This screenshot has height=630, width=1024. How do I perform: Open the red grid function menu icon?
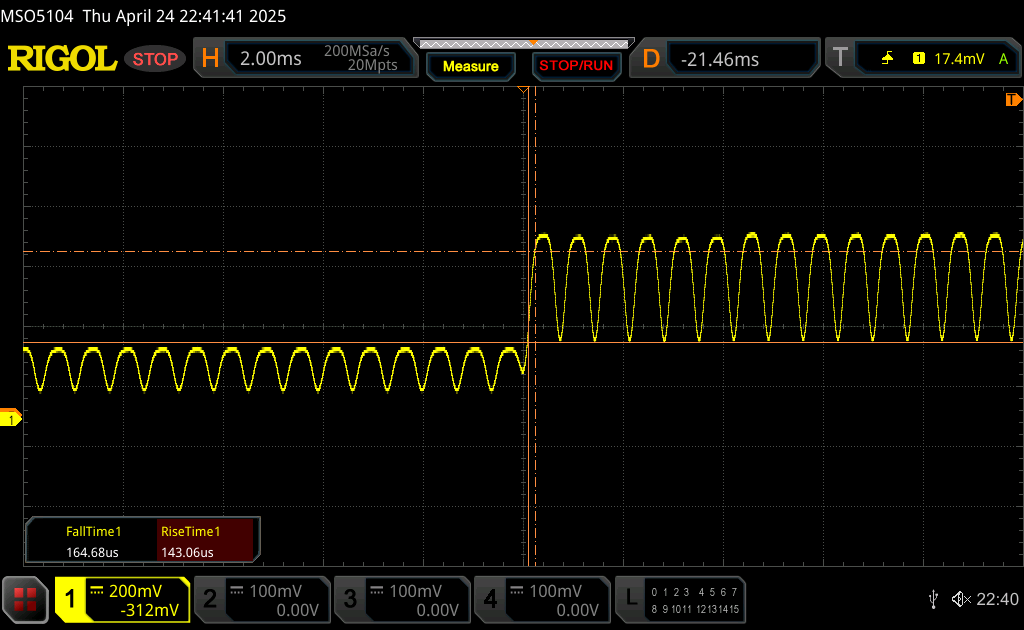25,599
